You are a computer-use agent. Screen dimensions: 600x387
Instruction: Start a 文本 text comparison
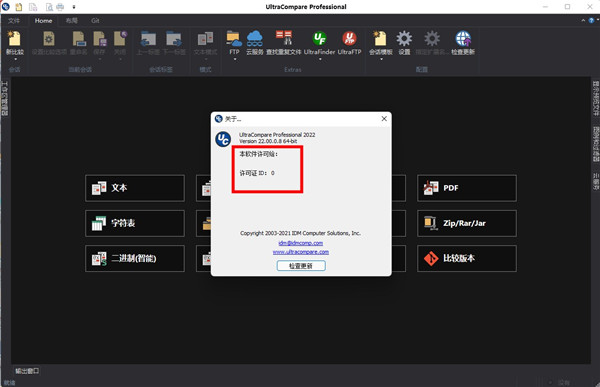(x=135, y=188)
